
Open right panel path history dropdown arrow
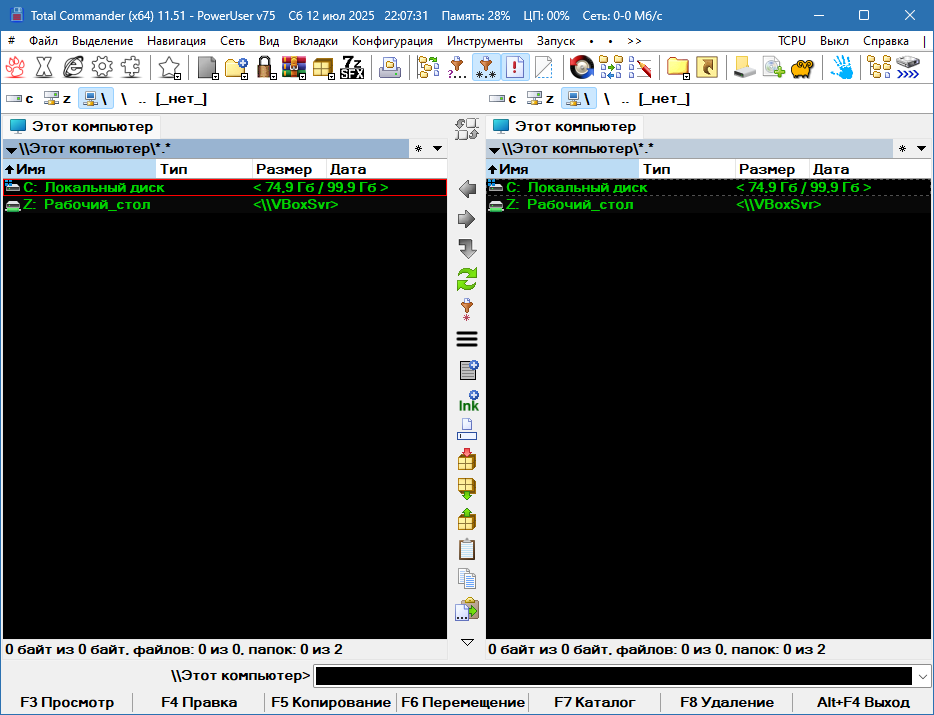pos(921,148)
